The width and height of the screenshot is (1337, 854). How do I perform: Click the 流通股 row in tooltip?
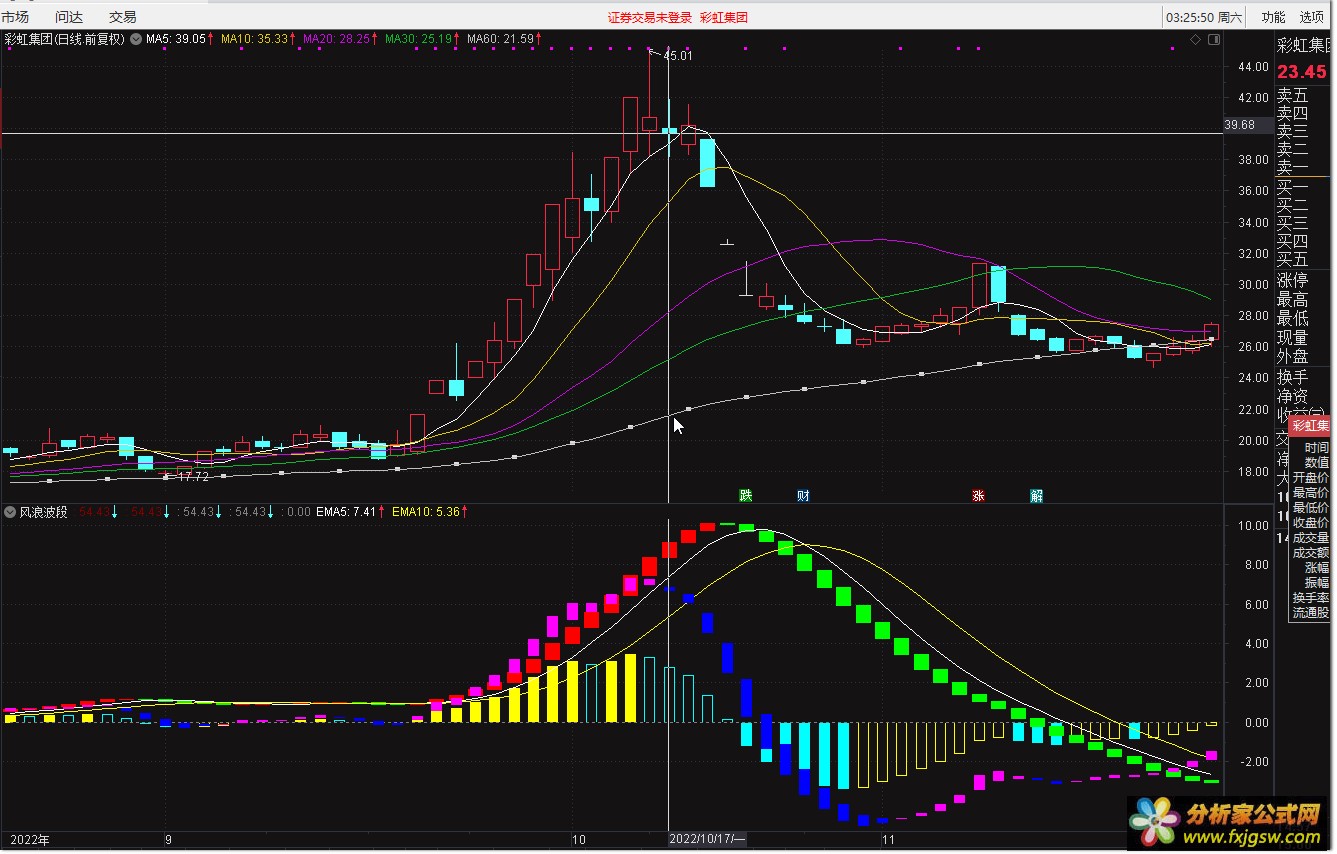pyautogui.click(x=1310, y=613)
